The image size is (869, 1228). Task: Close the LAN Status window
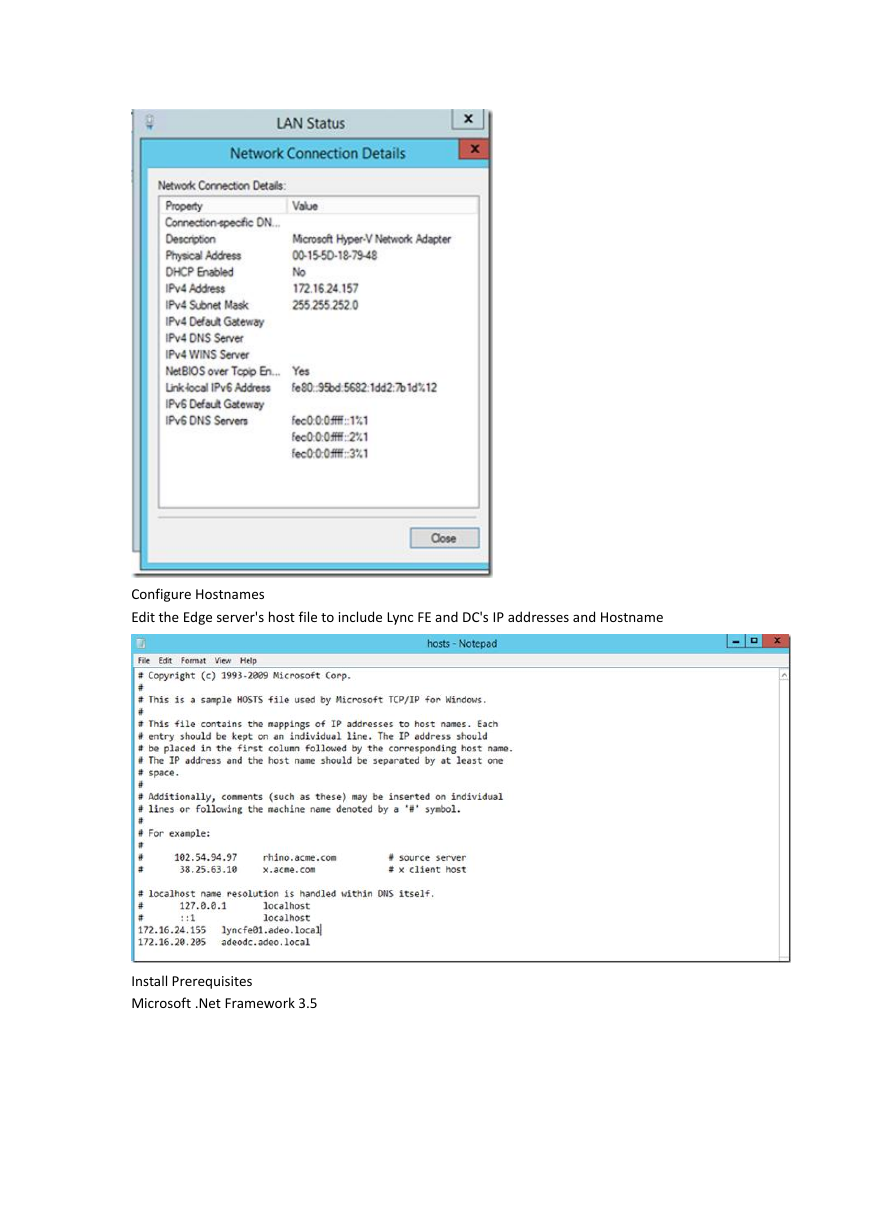point(467,119)
